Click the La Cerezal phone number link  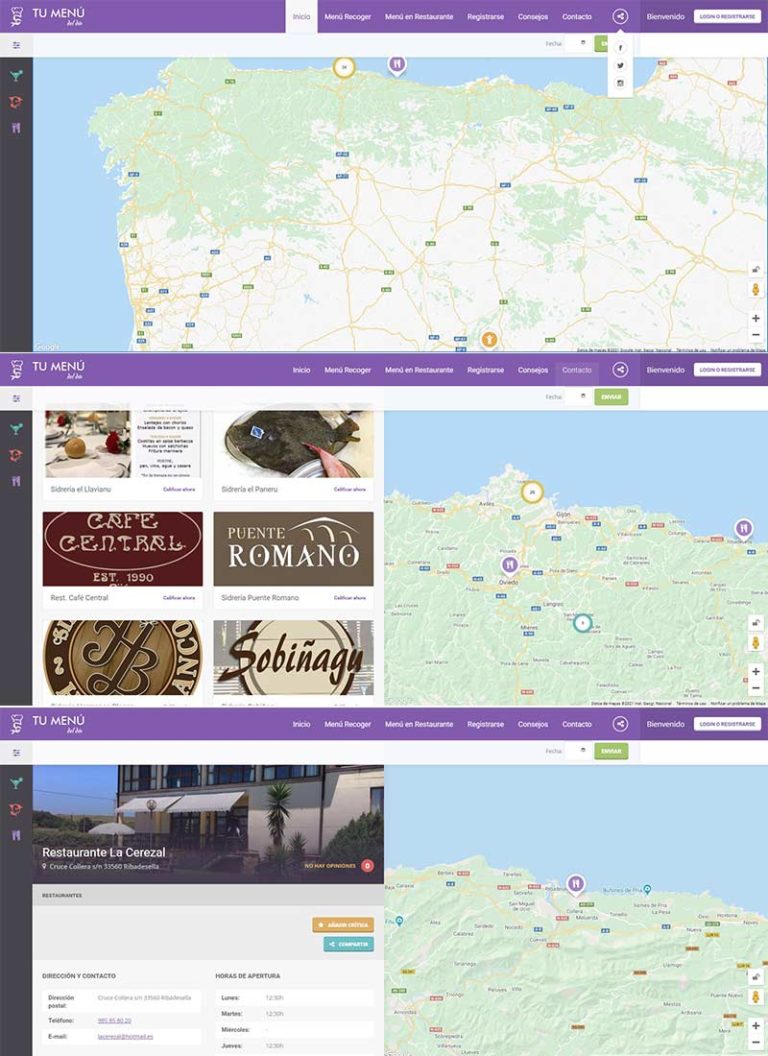[115, 1020]
